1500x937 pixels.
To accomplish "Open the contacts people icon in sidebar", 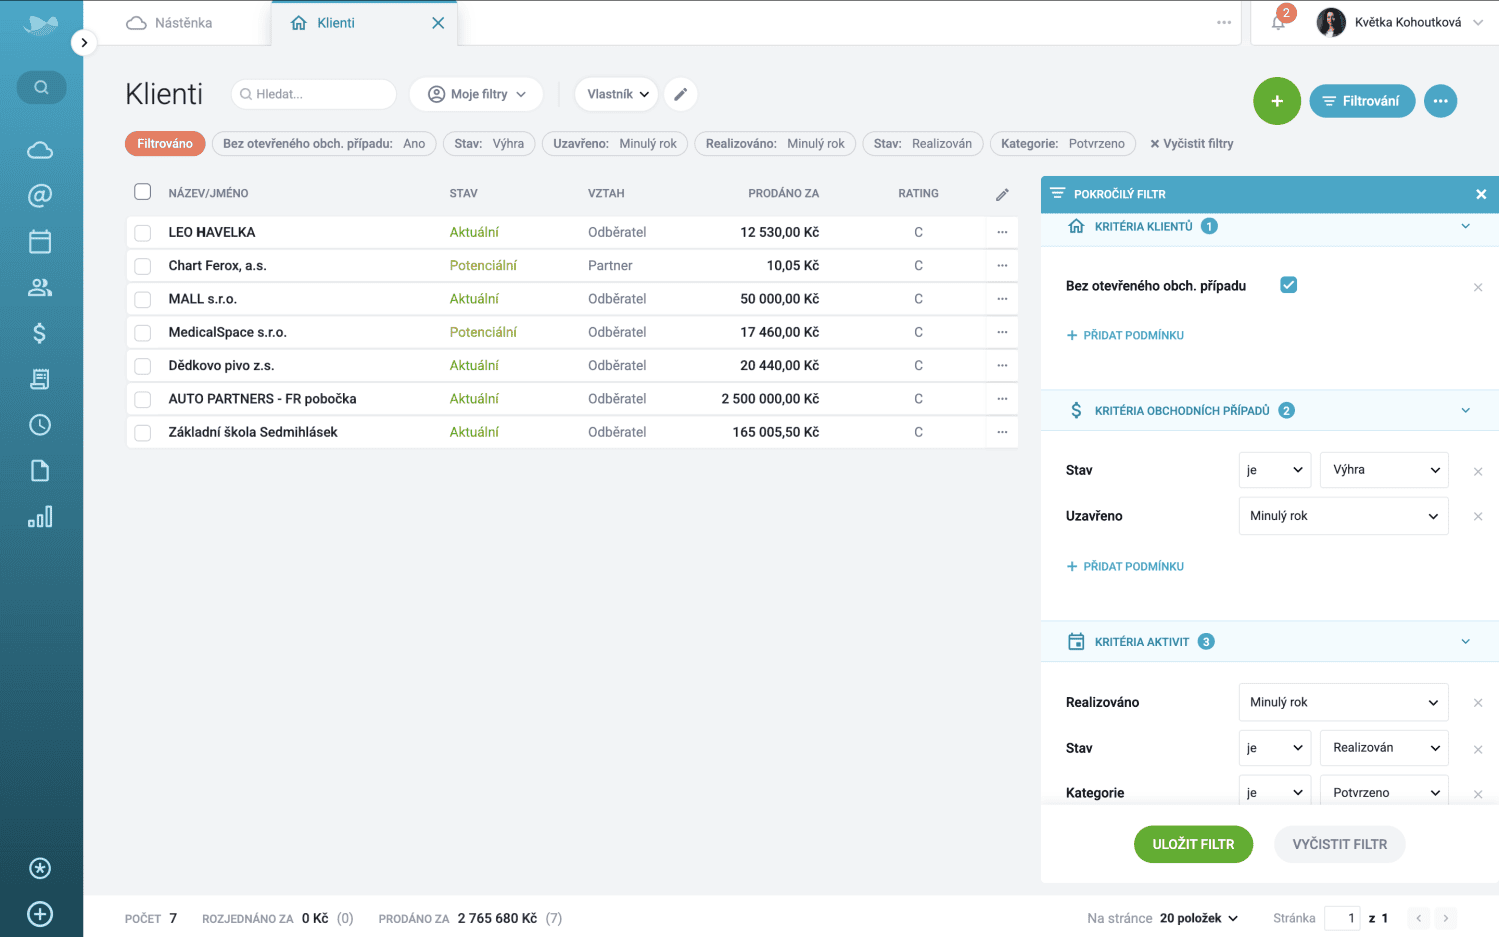I will click(40, 288).
